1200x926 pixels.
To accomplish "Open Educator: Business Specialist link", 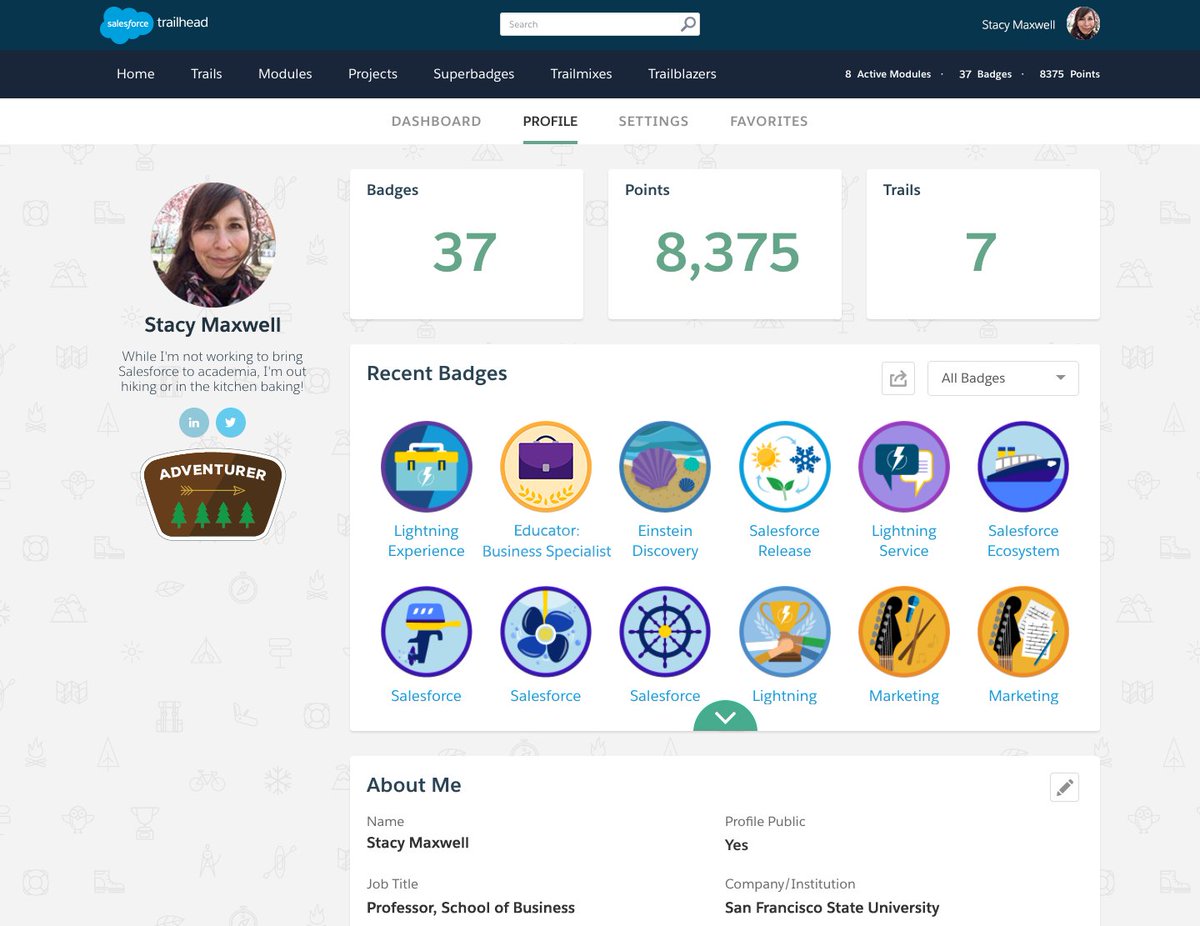I will [x=546, y=541].
